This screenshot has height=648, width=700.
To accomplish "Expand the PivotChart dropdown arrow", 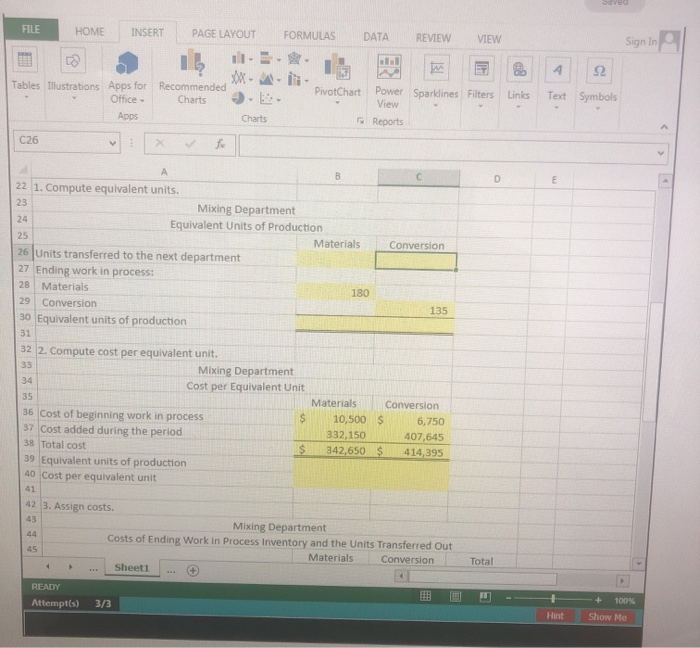I will point(337,103).
